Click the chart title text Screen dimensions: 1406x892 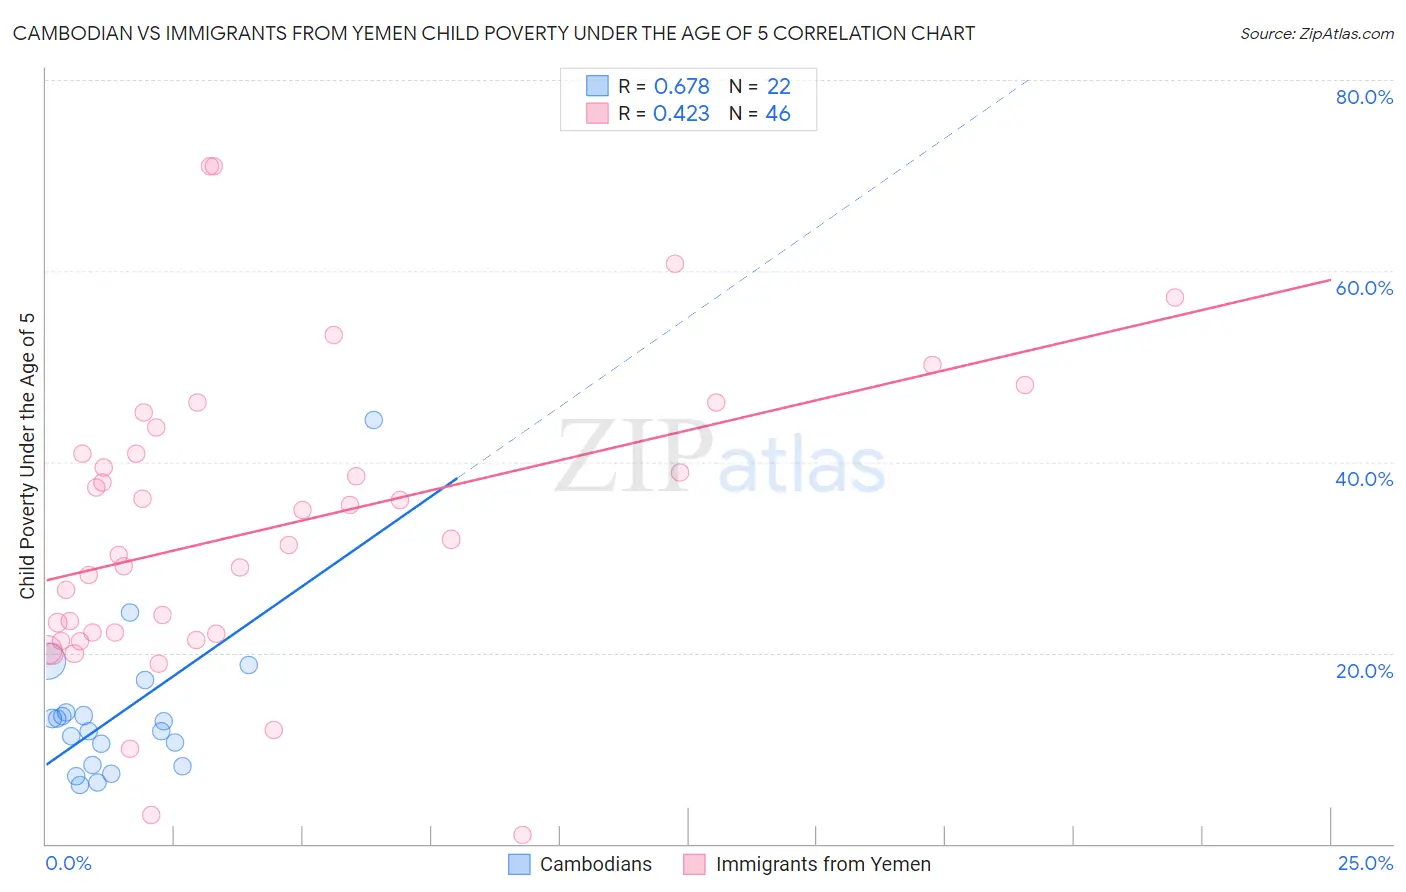point(494,33)
